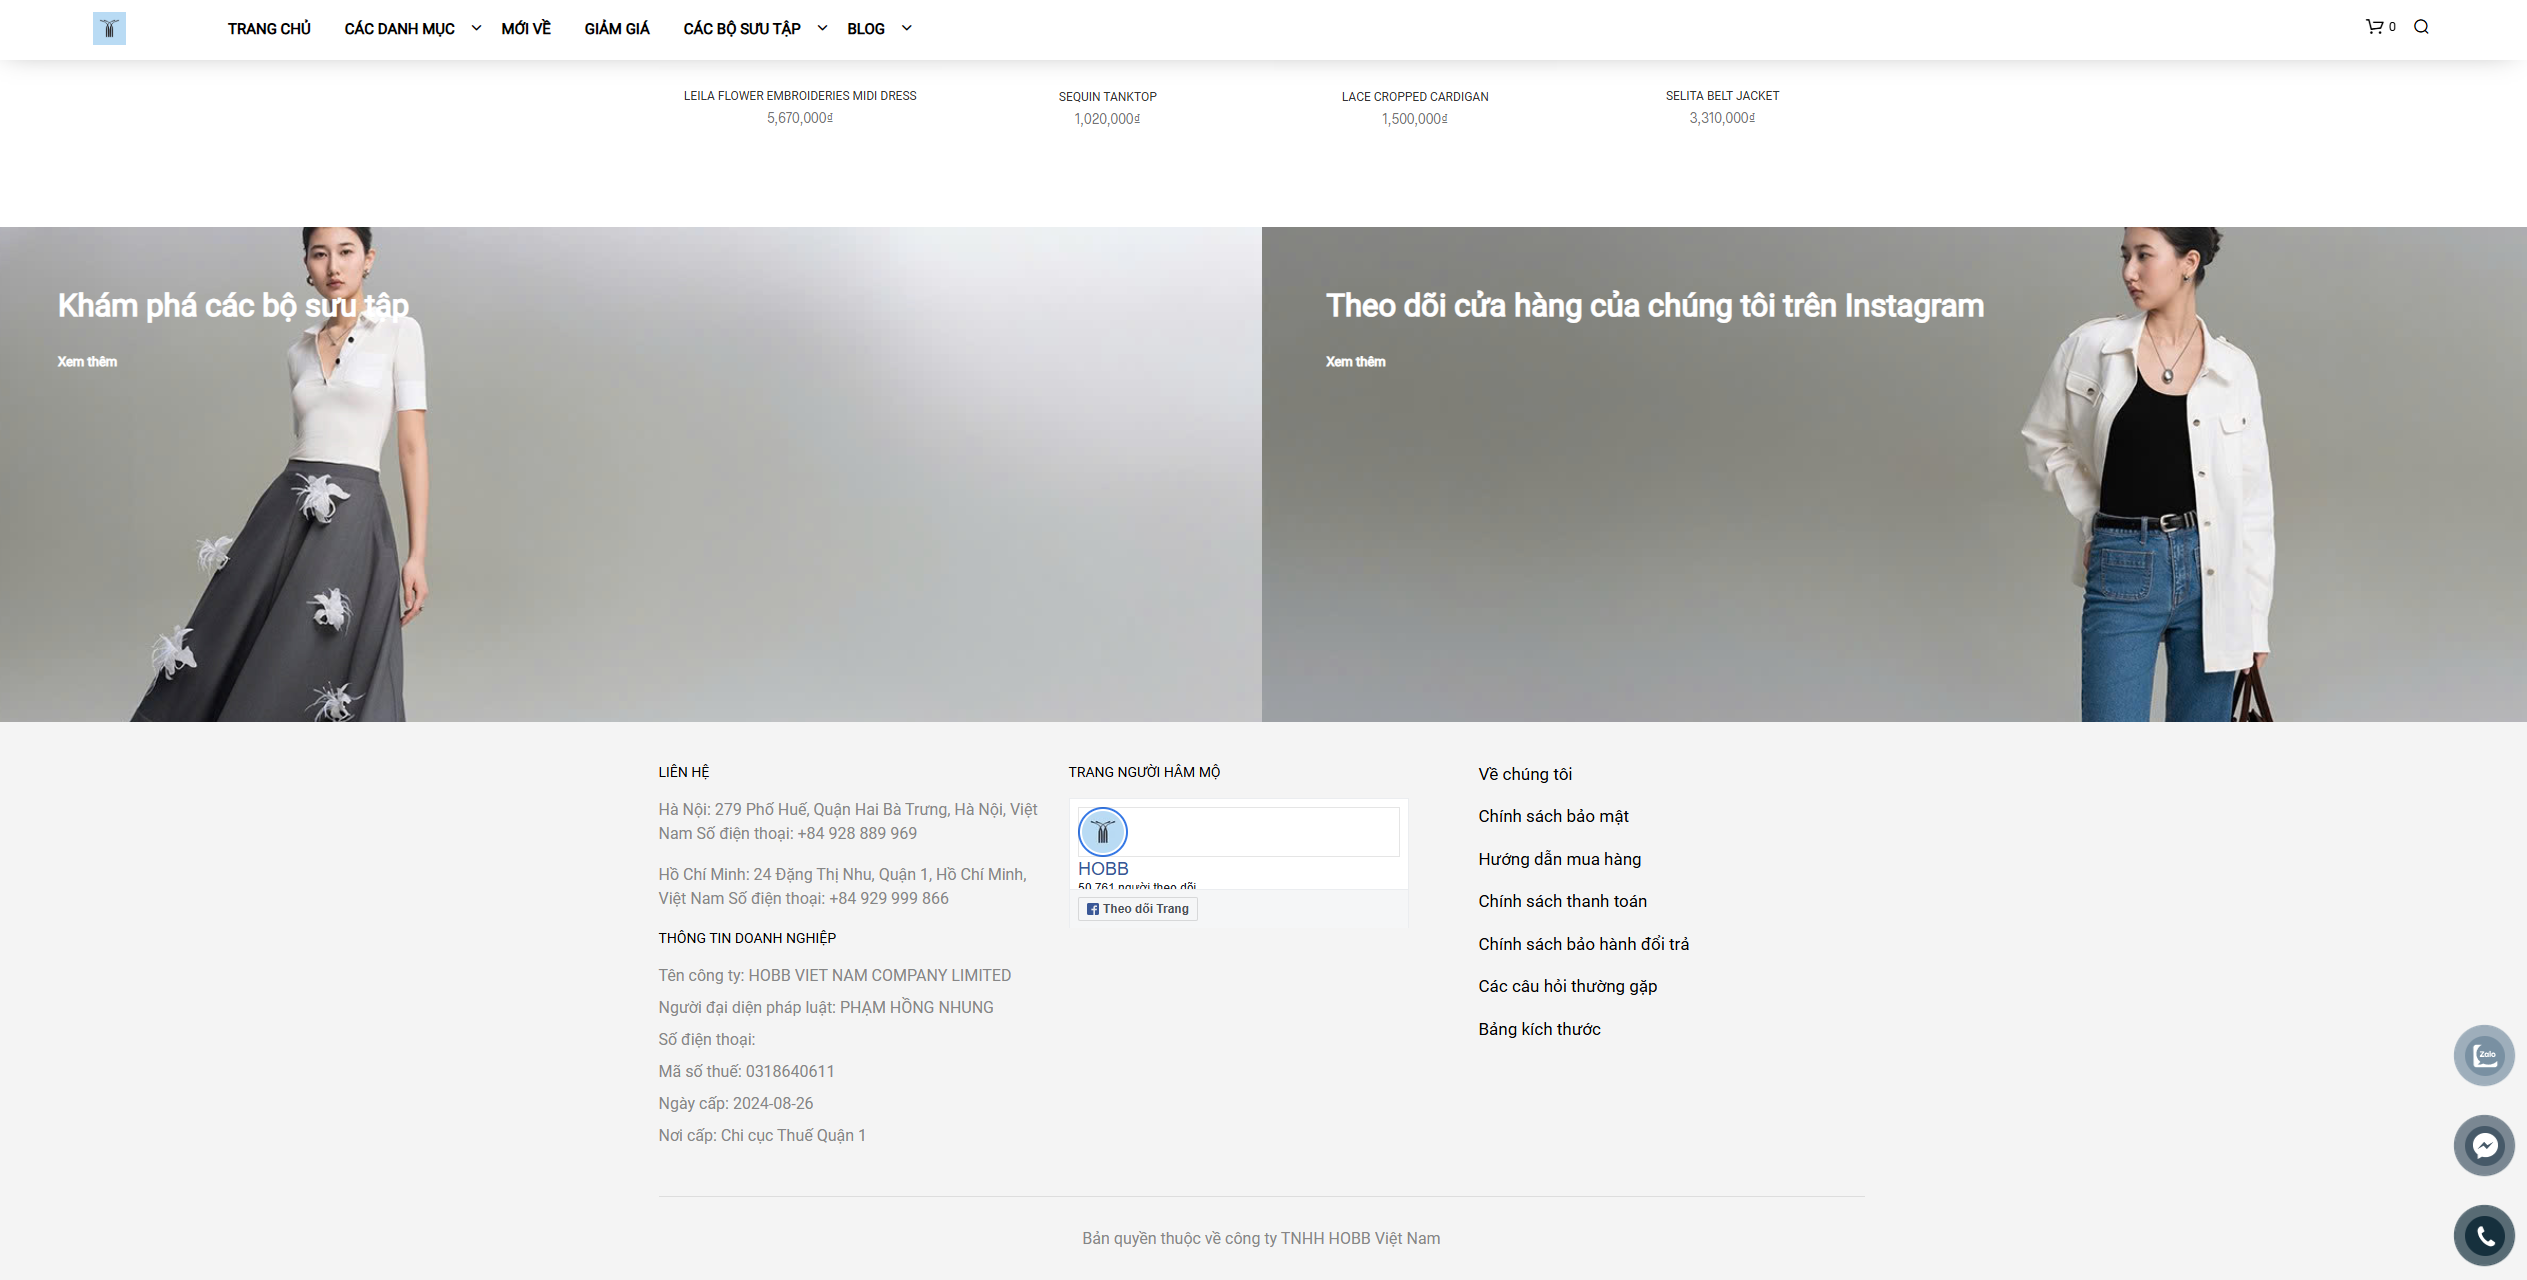Open the Messenger chat floating button
The image size is (2527, 1280).
point(2484,1145)
